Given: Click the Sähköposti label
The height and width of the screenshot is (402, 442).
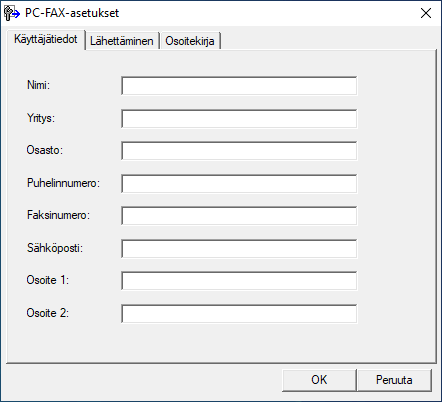Looking at the screenshot, I should [55, 248].
